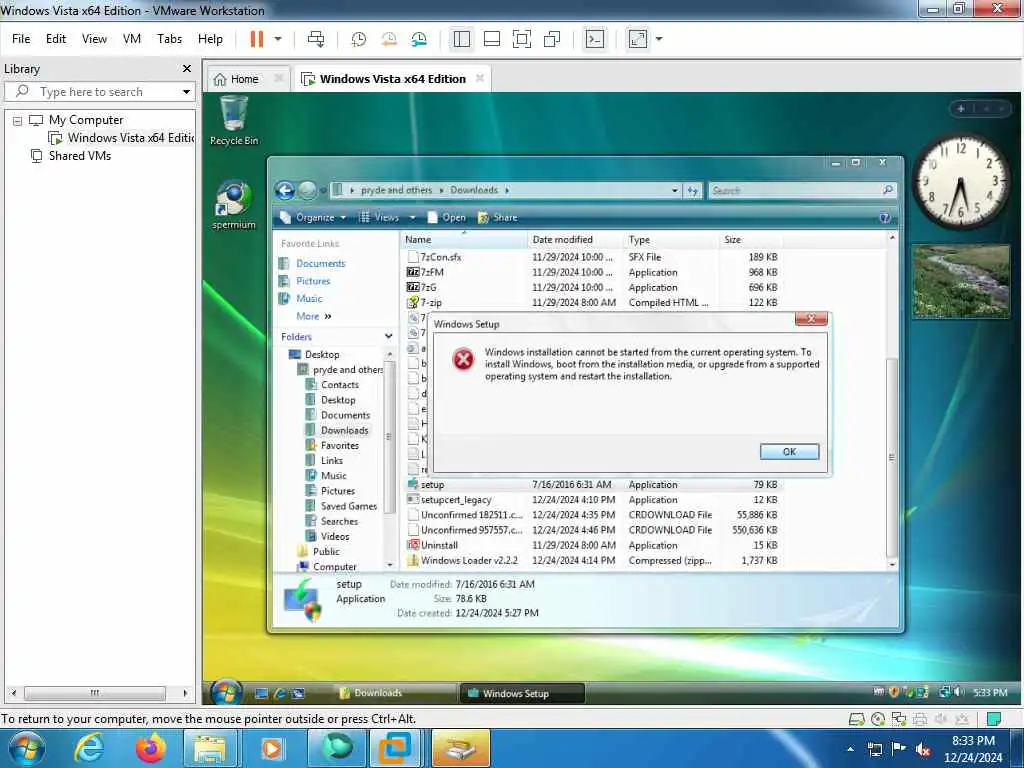Pause the virtual machine with the orange pause icon
1024x768 pixels.
pyautogui.click(x=257, y=39)
